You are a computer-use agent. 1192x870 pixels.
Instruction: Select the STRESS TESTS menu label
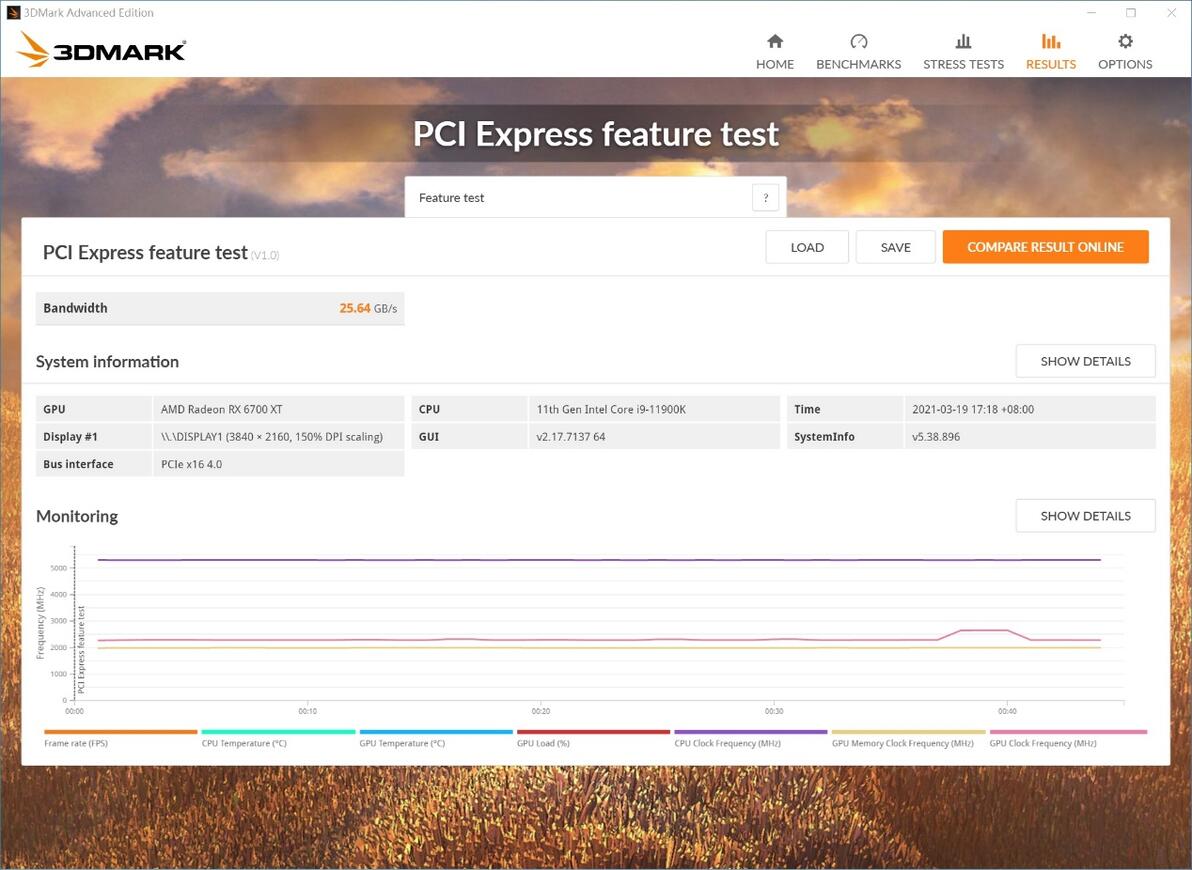(963, 65)
